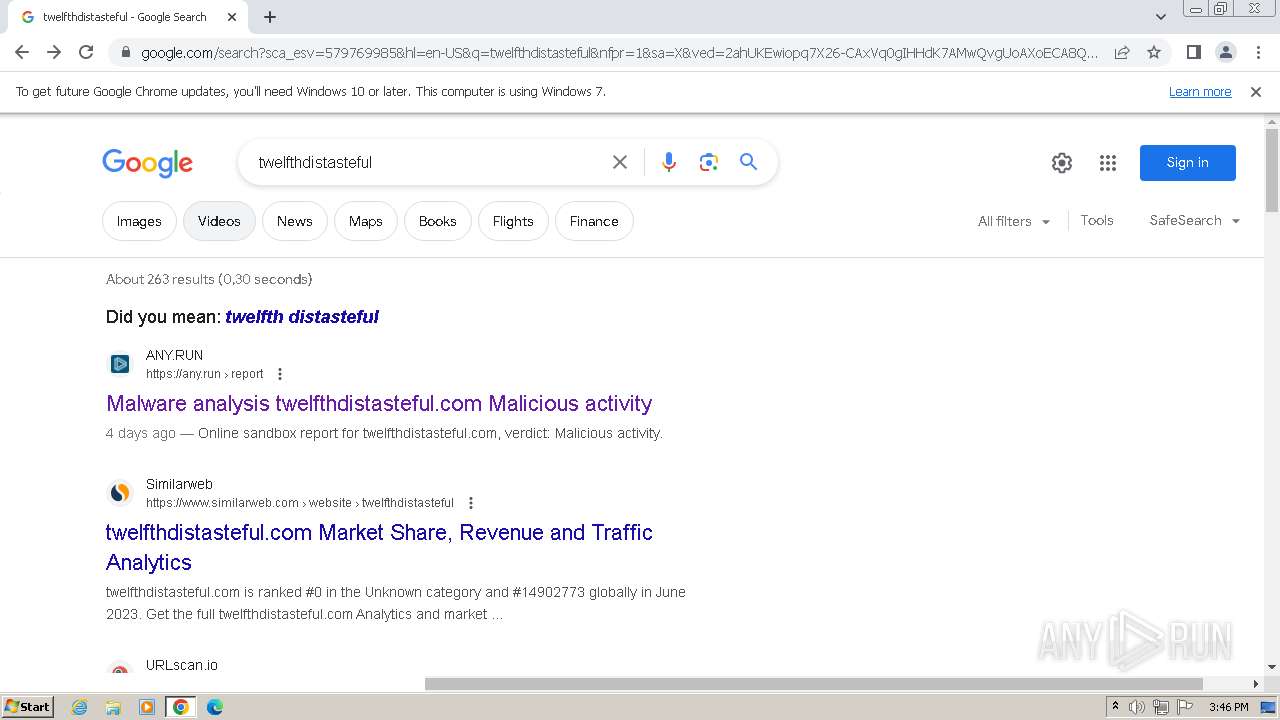Open the Windows Start menu
1280x720 pixels.
point(27,707)
